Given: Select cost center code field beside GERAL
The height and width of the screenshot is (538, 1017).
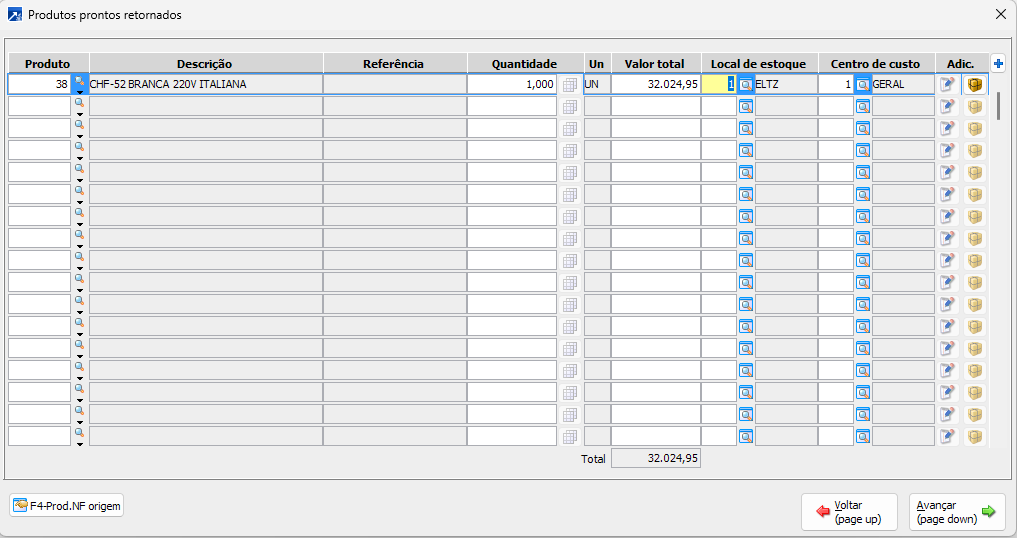Looking at the screenshot, I should pos(835,84).
